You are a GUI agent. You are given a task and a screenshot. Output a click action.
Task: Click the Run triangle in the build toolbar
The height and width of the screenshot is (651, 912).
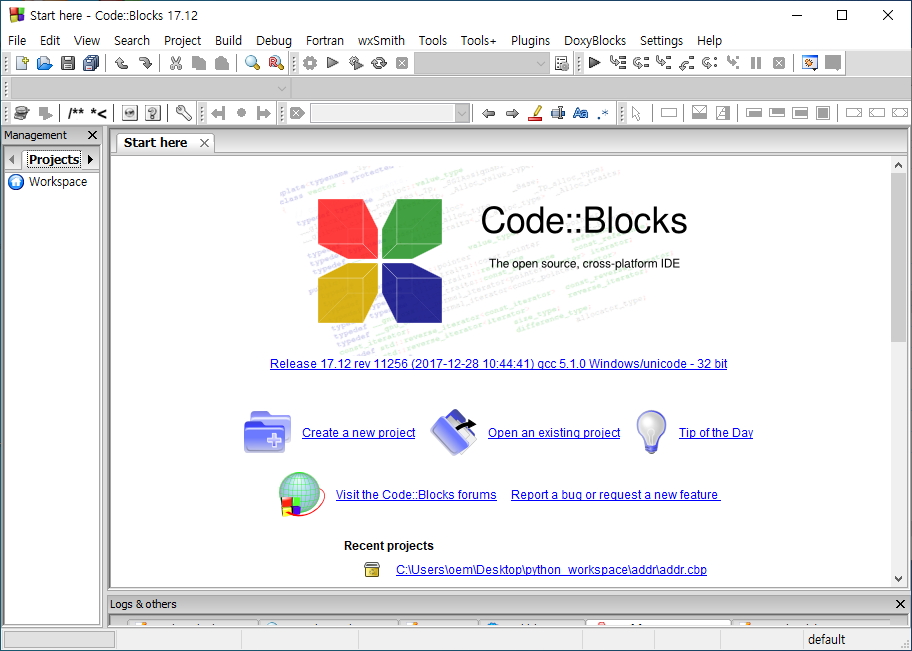point(333,63)
